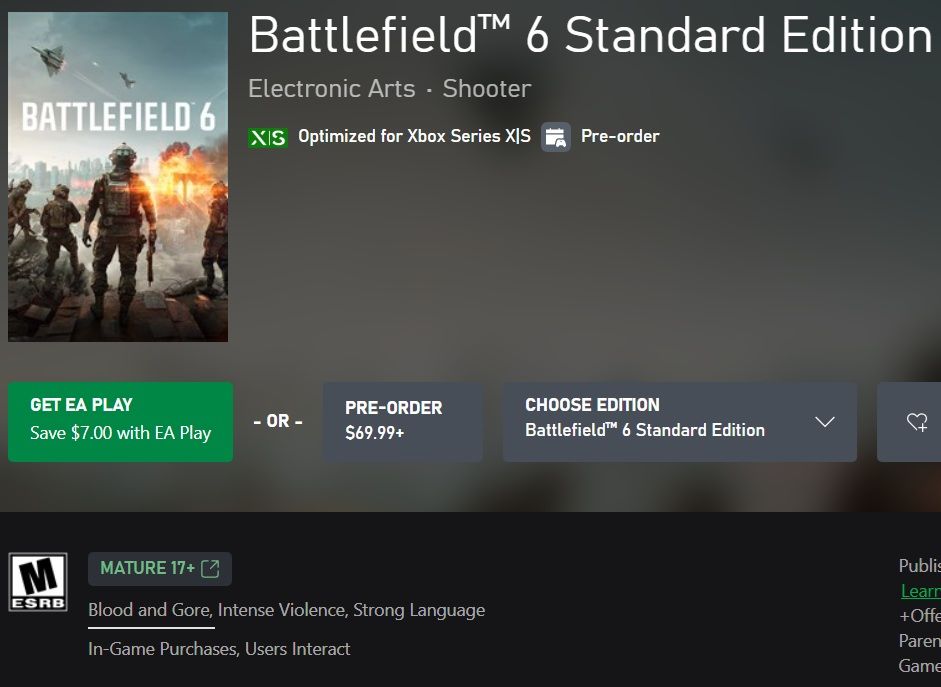Open the Choose Edition dropdown
This screenshot has width=941, height=687.
(x=679, y=422)
